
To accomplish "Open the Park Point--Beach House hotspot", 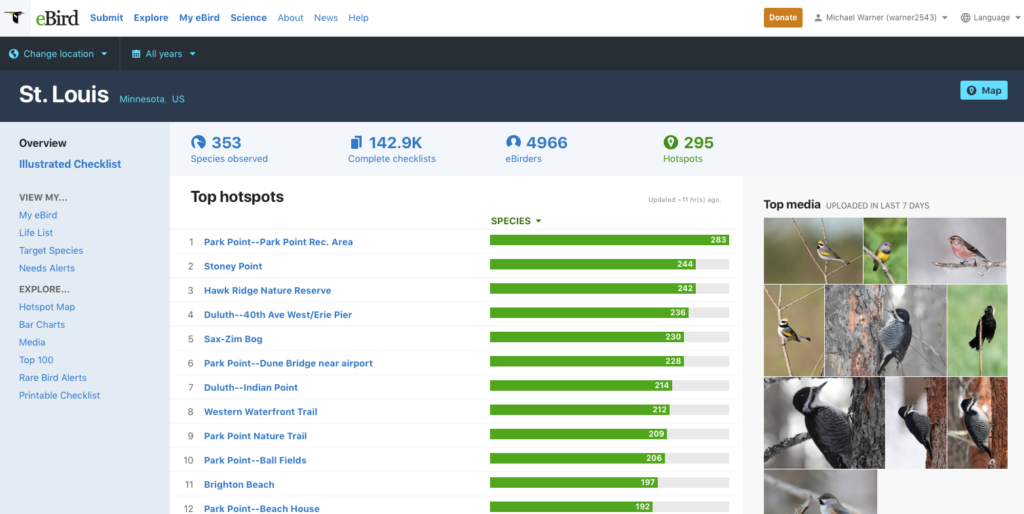I will pyautogui.click(x=262, y=508).
